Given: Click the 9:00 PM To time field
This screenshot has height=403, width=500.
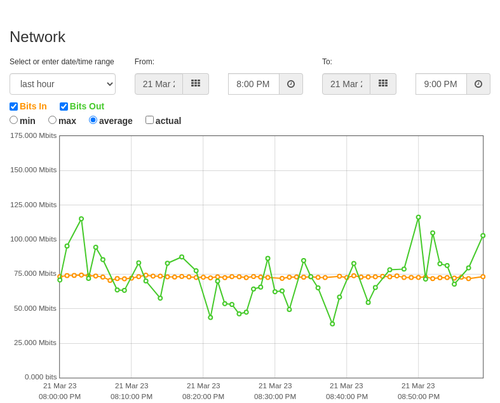Looking at the screenshot, I should [441, 84].
